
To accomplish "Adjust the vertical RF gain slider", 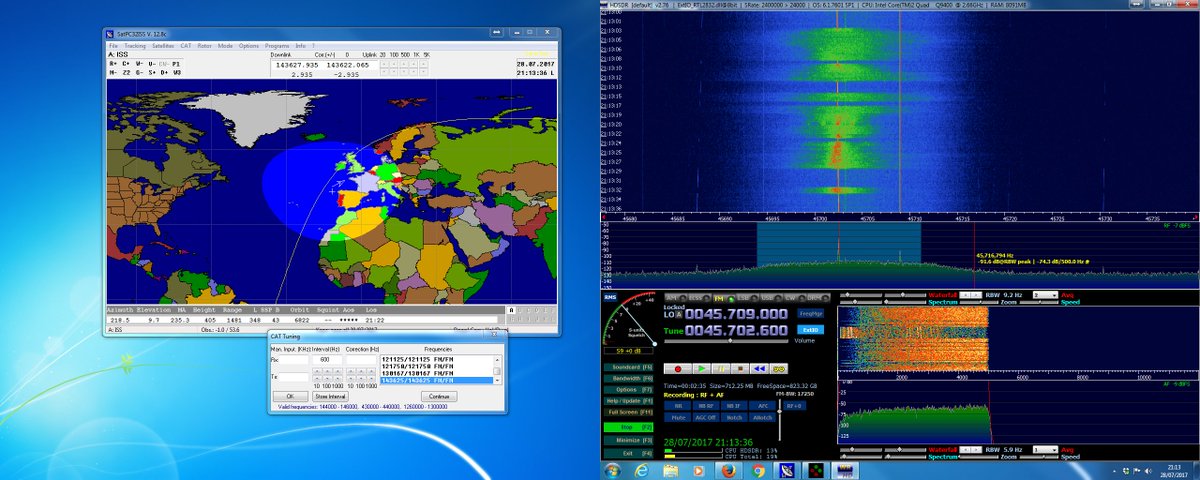I will [x=779, y=421].
